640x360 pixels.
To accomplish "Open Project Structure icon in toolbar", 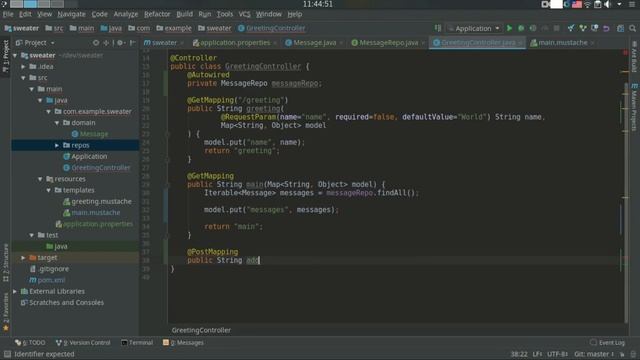I will (x=620, y=28).
